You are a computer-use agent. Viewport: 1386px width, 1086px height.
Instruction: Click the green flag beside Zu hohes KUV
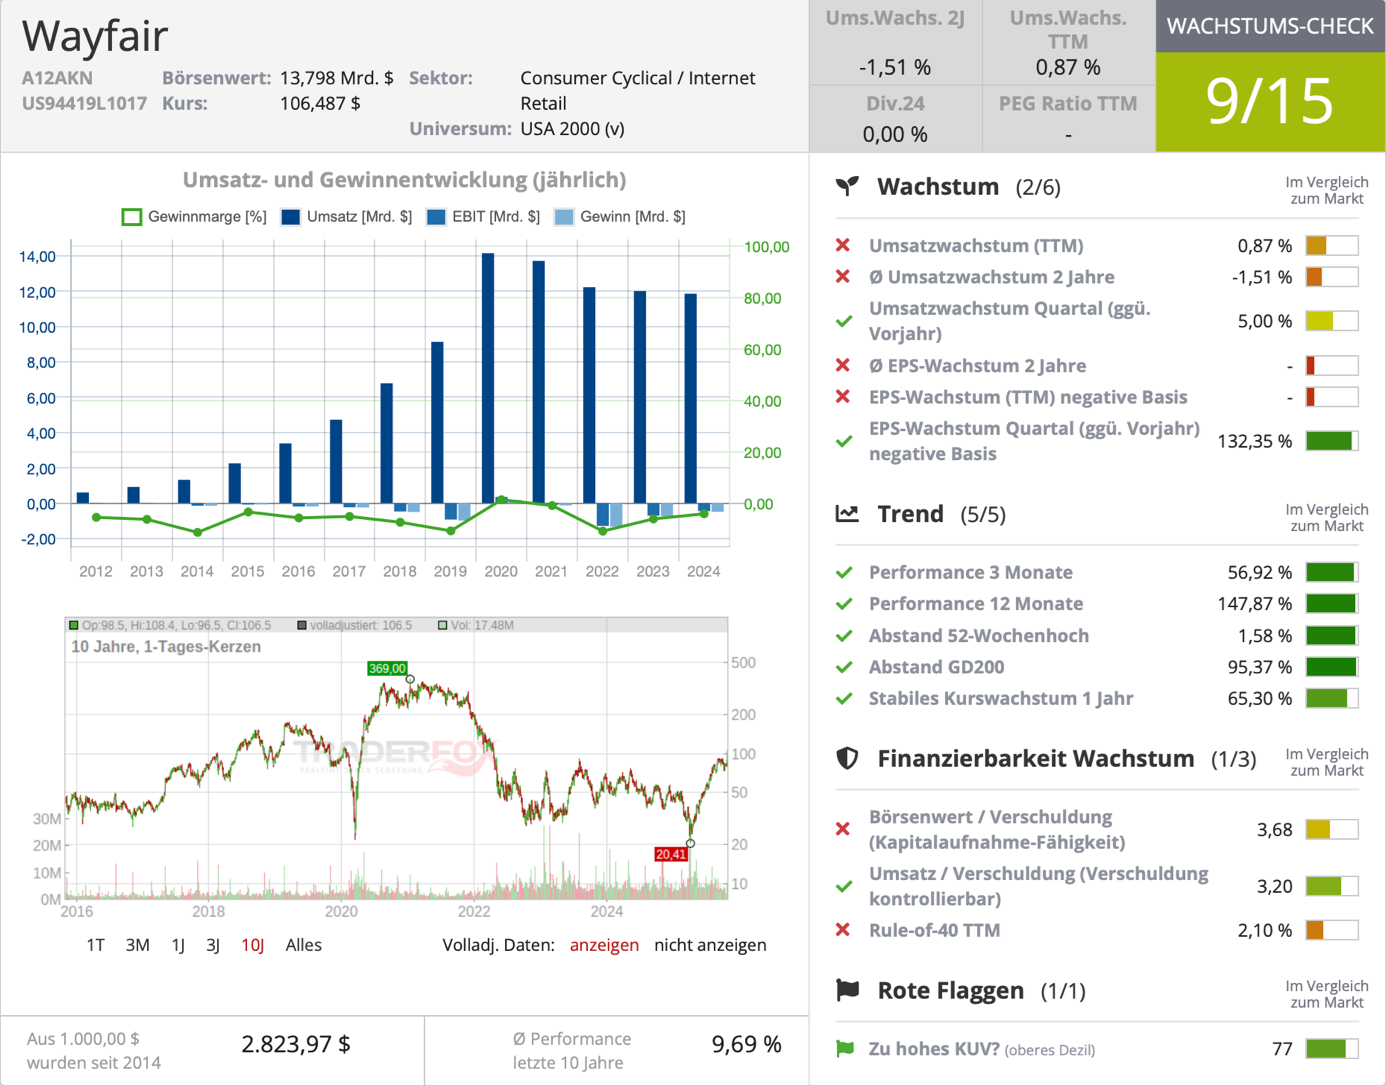pos(845,1048)
